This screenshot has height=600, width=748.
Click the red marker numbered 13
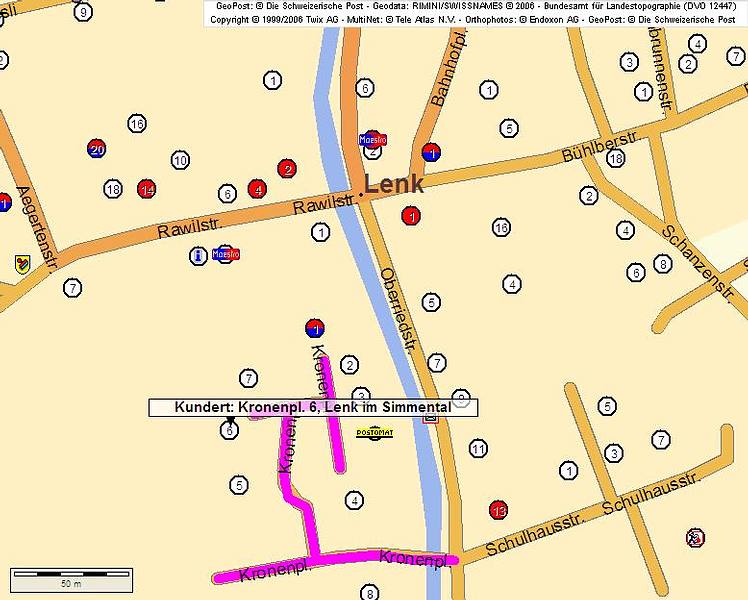point(499,510)
